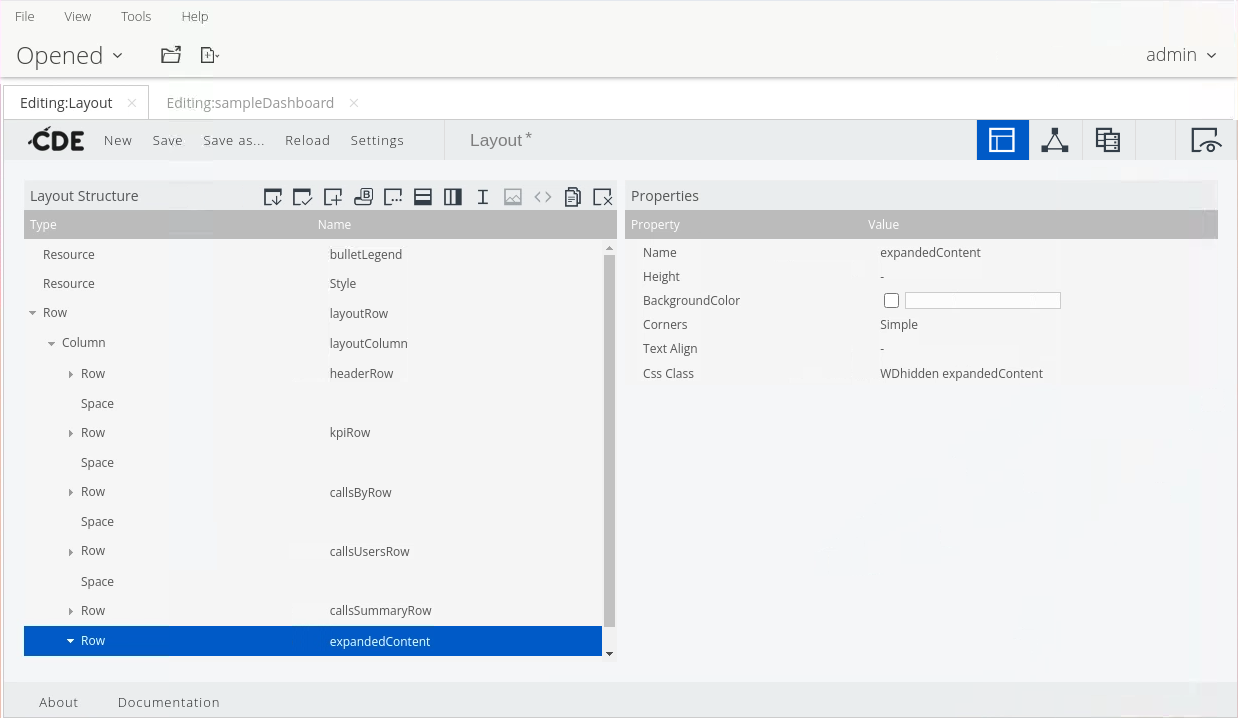Viewport: 1238px width, 718px height.
Task: Toggle the BackgroundColor checkbox
Action: click(892, 300)
